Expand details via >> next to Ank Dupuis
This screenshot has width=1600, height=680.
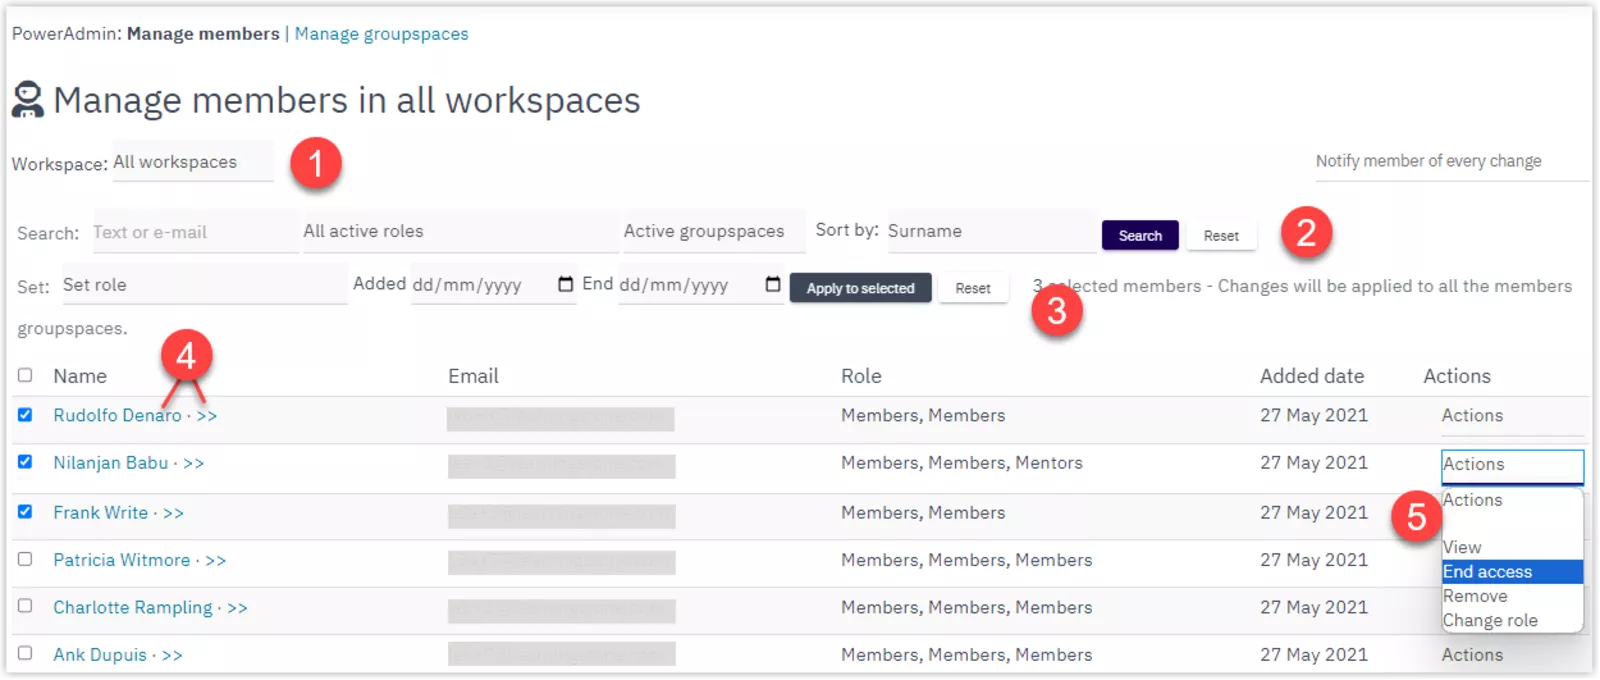172,656
